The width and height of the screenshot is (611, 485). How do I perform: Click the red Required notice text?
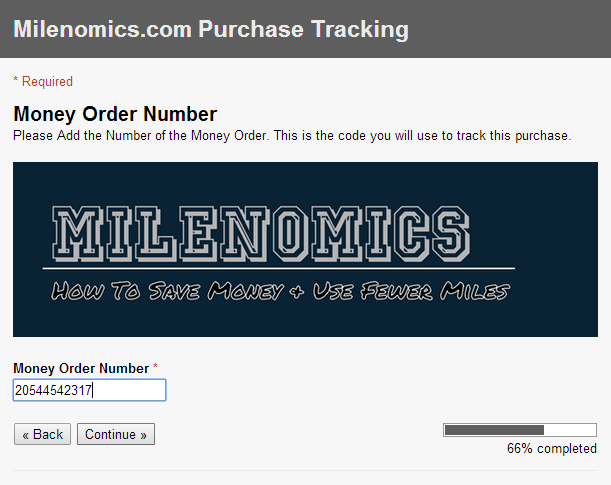pyautogui.click(x=43, y=81)
